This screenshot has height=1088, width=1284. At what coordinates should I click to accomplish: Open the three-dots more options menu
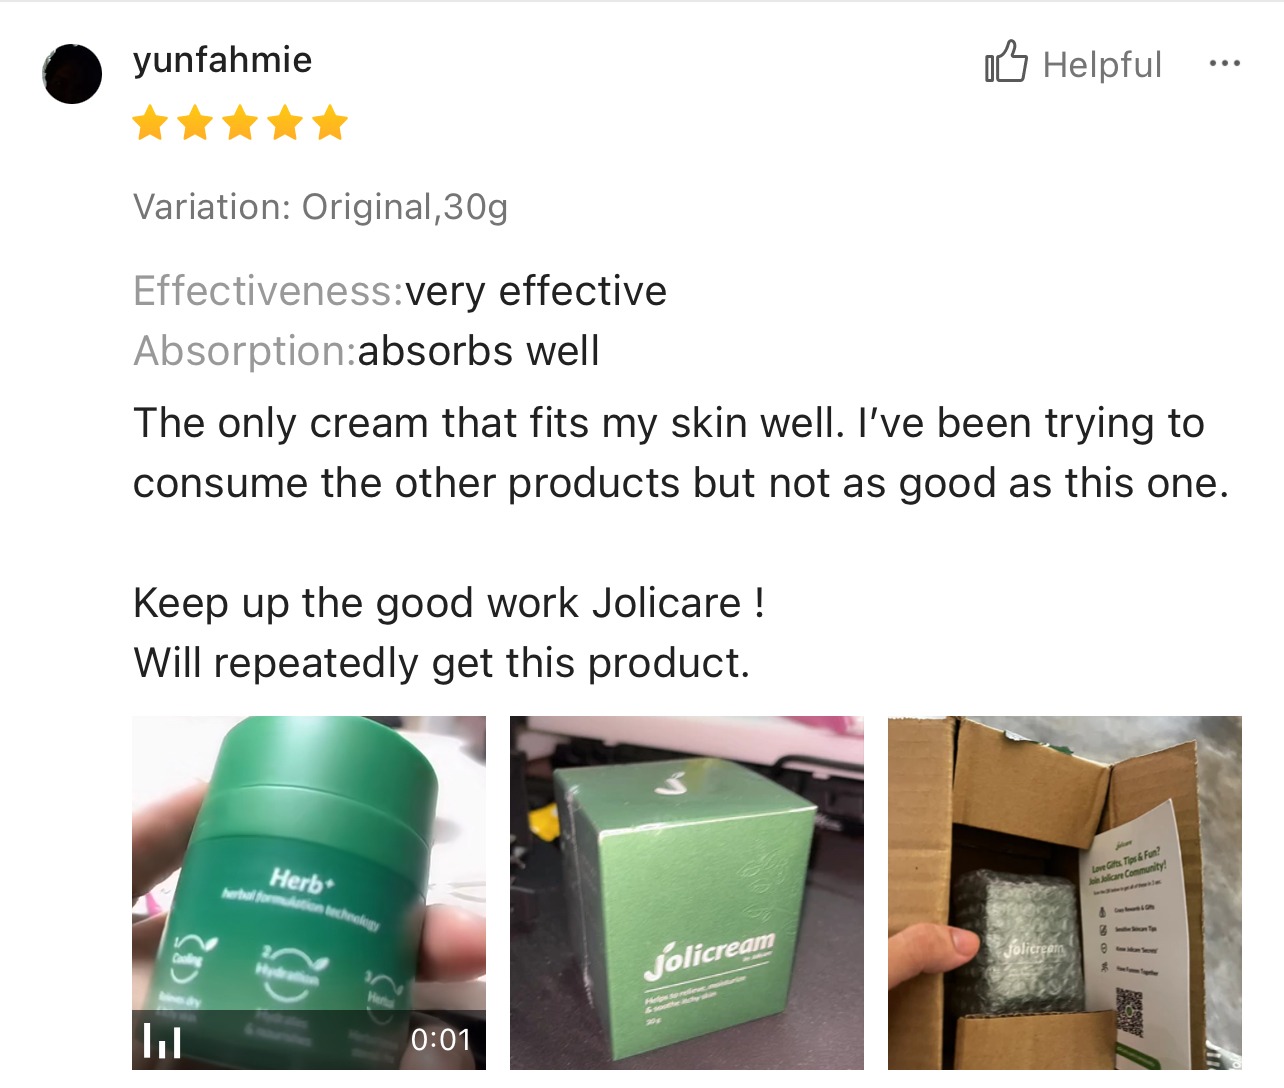click(1224, 63)
